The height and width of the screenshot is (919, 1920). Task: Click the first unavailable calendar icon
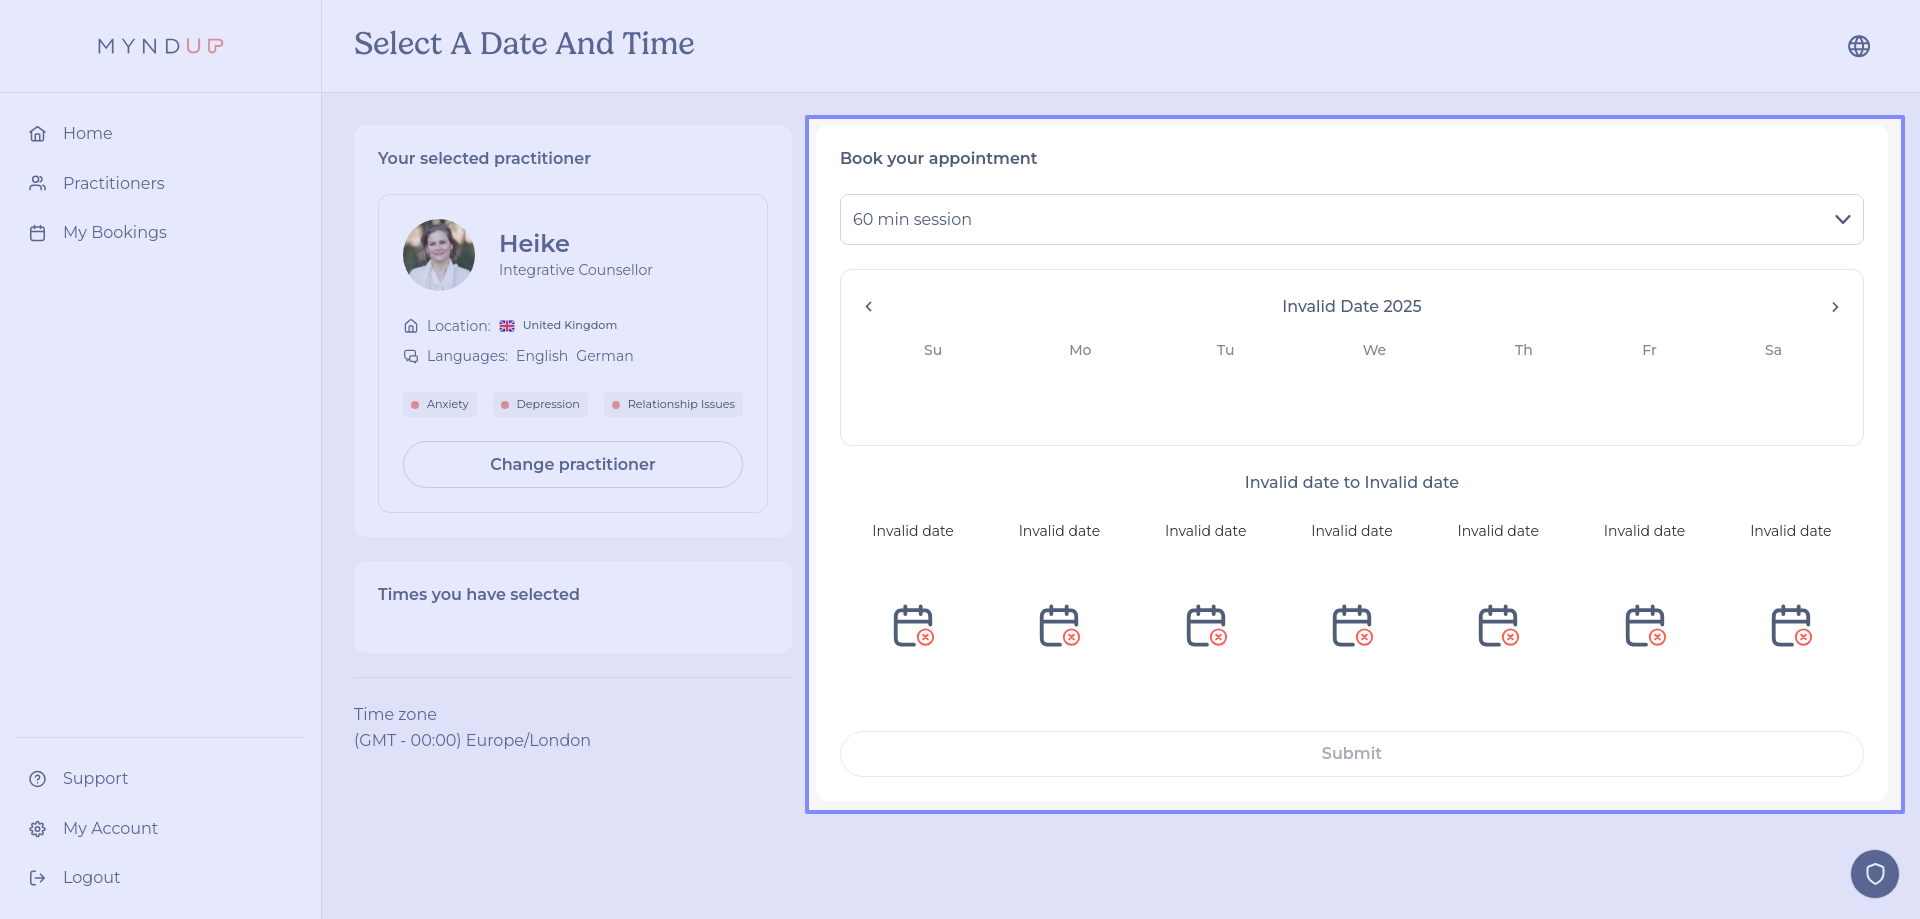coord(912,626)
